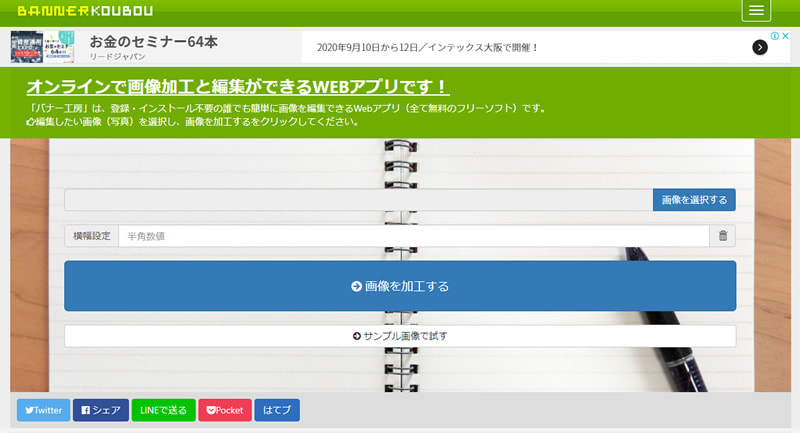Save the page with the Pocket button

[x=225, y=410]
